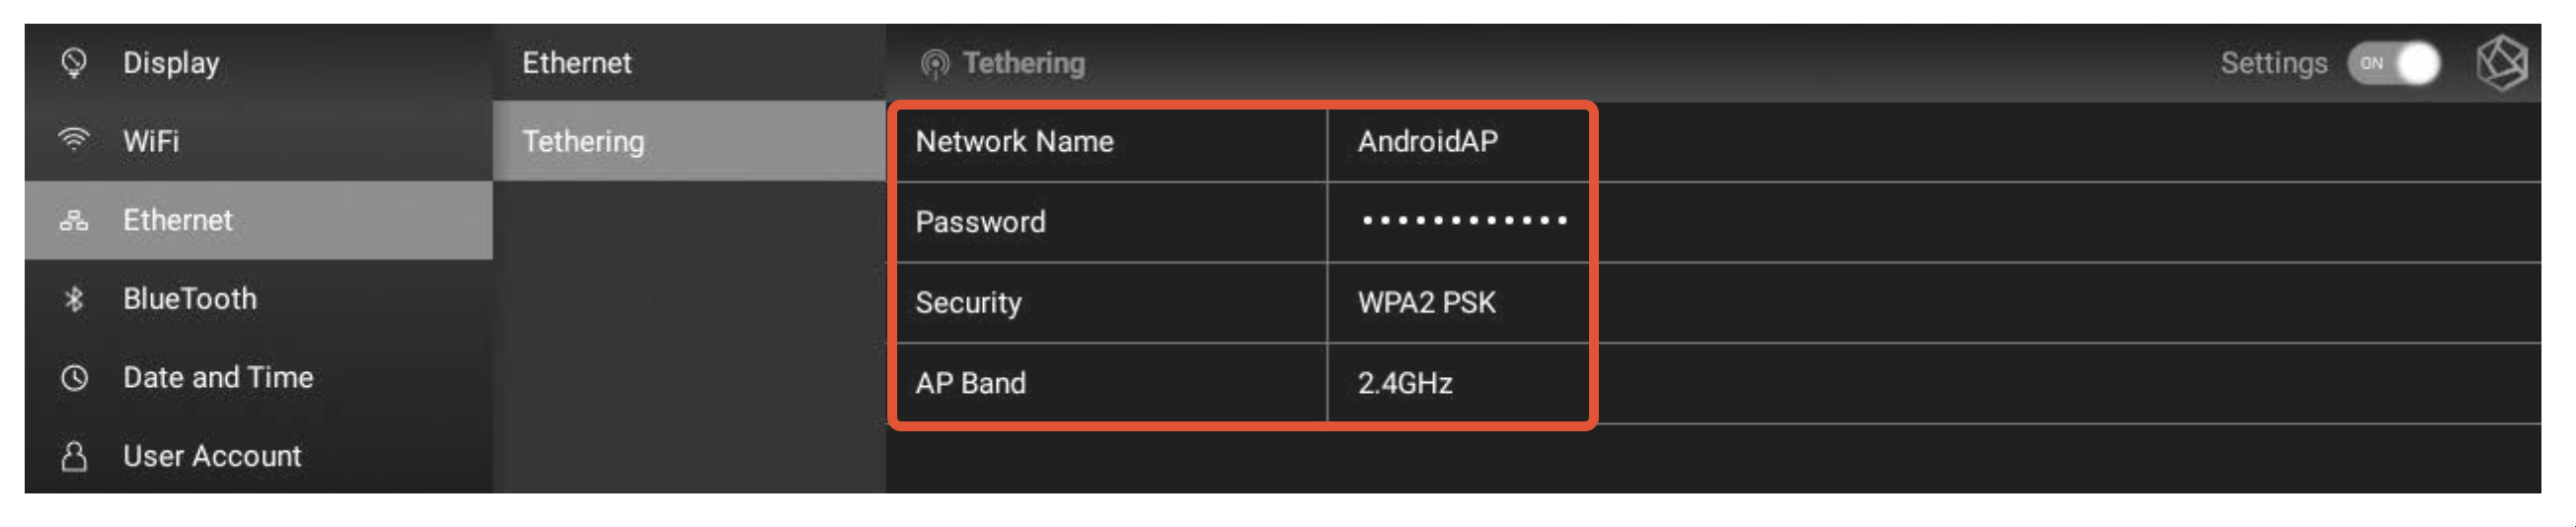Viewport: 2576px width, 527px height.
Task: Open BlueTooth settings label
Action: coord(190,298)
